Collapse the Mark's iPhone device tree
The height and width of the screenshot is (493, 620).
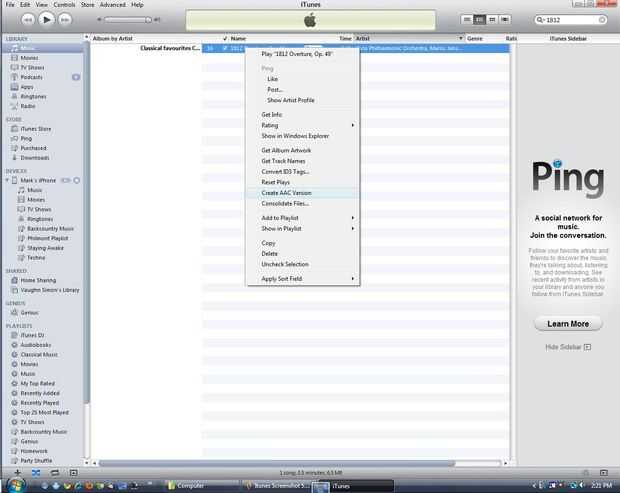pyautogui.click(x=7, y=180)
